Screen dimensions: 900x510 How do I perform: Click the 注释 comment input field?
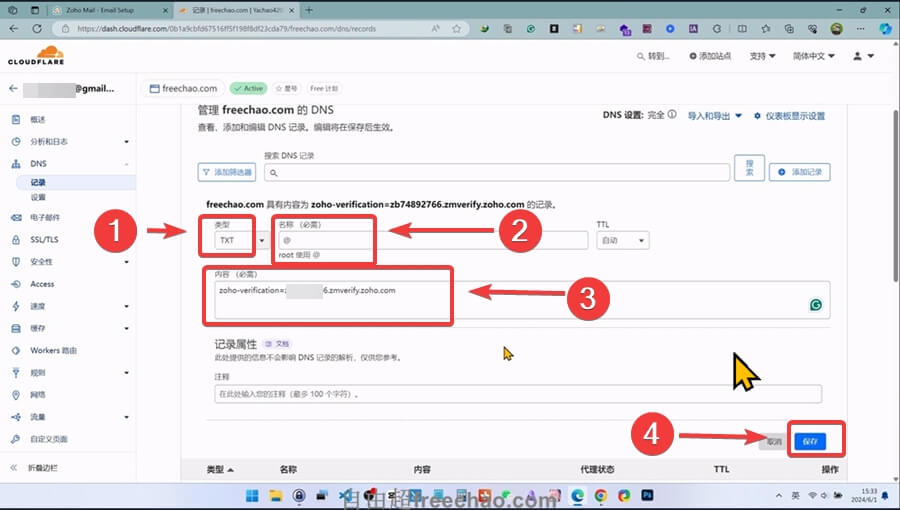pyautogui.click(x=518, y=394)
